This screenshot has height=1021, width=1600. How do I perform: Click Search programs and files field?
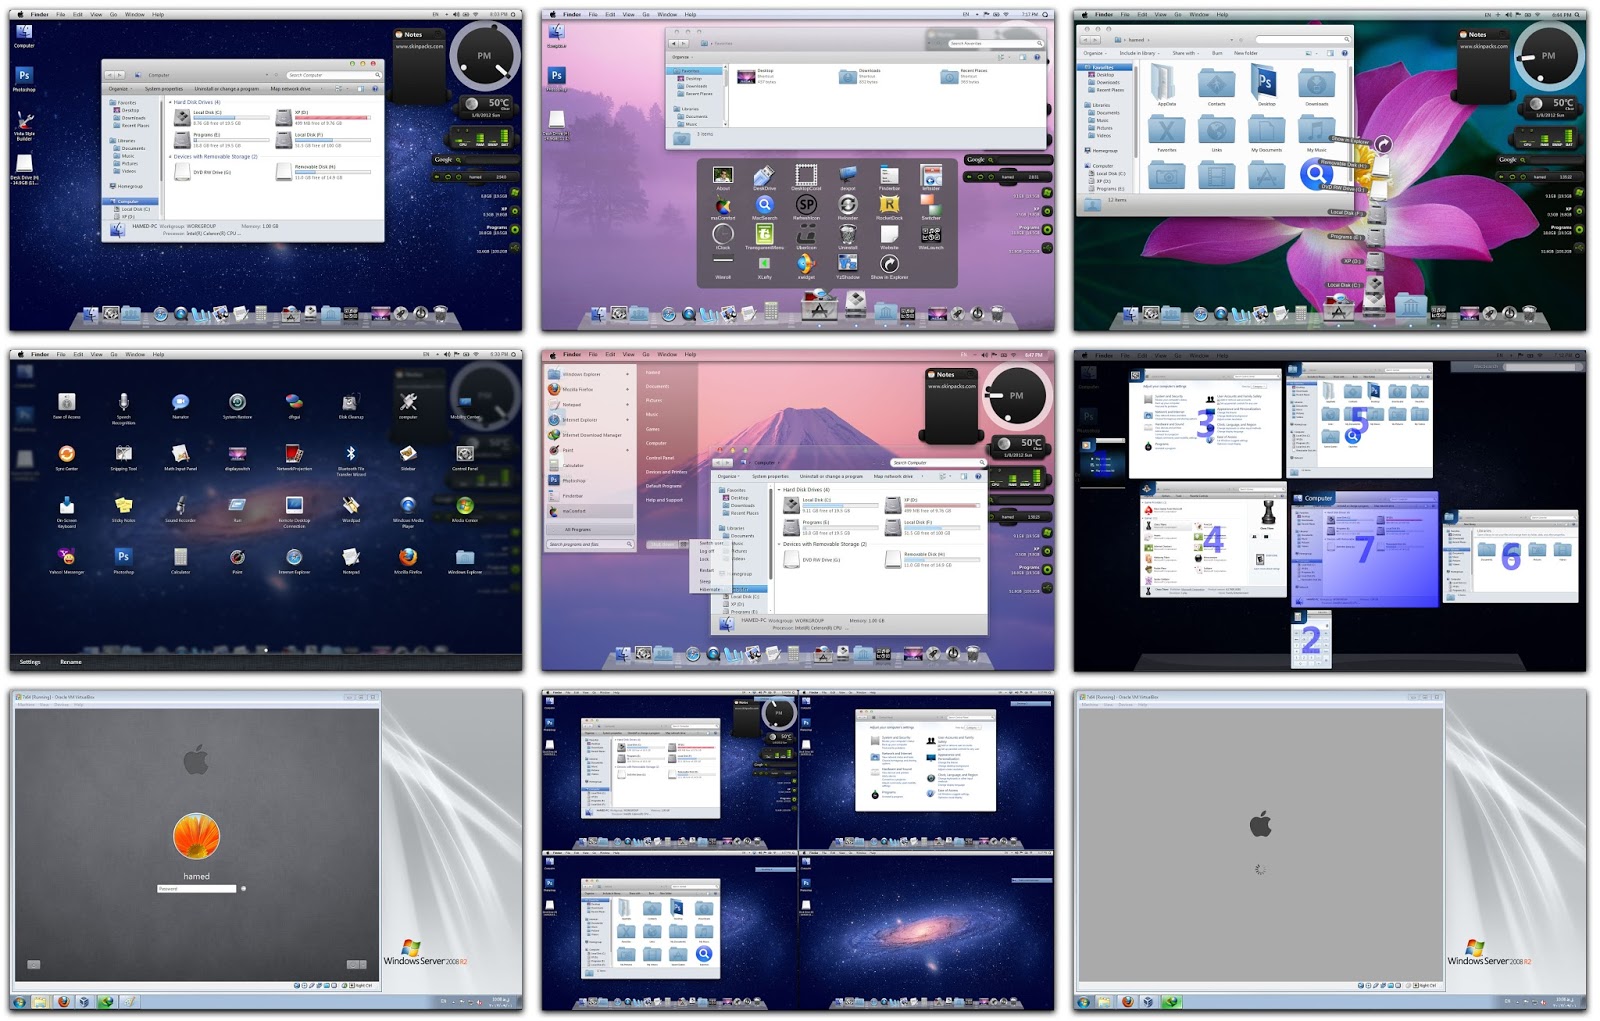point(590,544)
